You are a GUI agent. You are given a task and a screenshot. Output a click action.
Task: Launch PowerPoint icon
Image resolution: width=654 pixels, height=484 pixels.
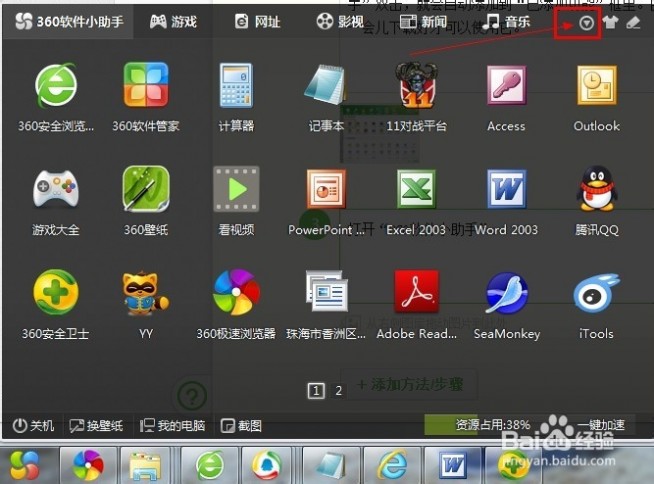(x=326, y=189)
